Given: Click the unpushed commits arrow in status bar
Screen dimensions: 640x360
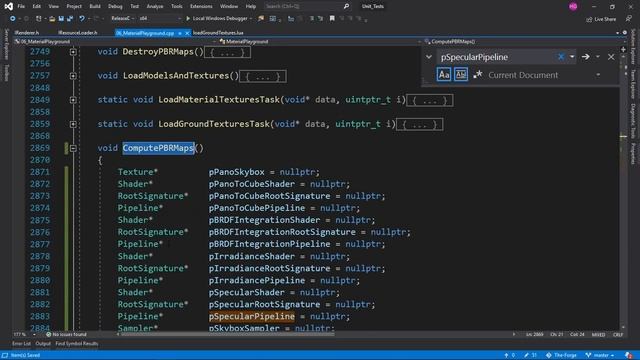Looking at the screenshot, I should tap(509, 355).
